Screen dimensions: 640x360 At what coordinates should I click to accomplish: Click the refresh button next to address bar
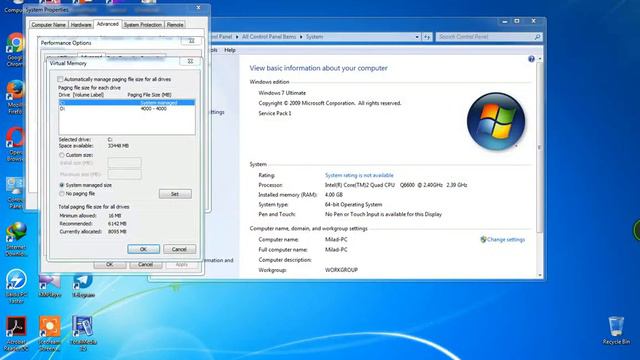point(427,37)
